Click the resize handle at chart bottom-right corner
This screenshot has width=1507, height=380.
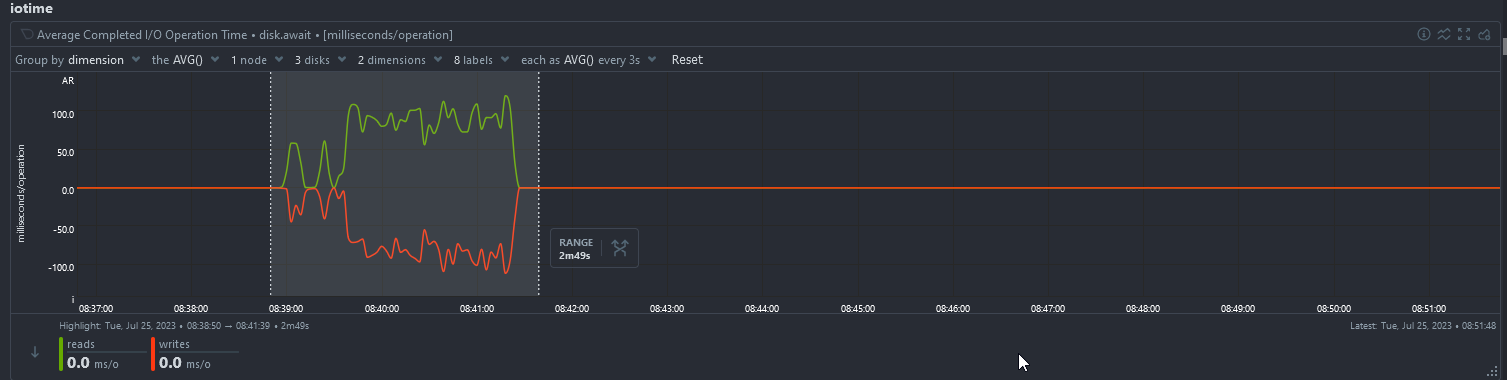[1492, 372]
